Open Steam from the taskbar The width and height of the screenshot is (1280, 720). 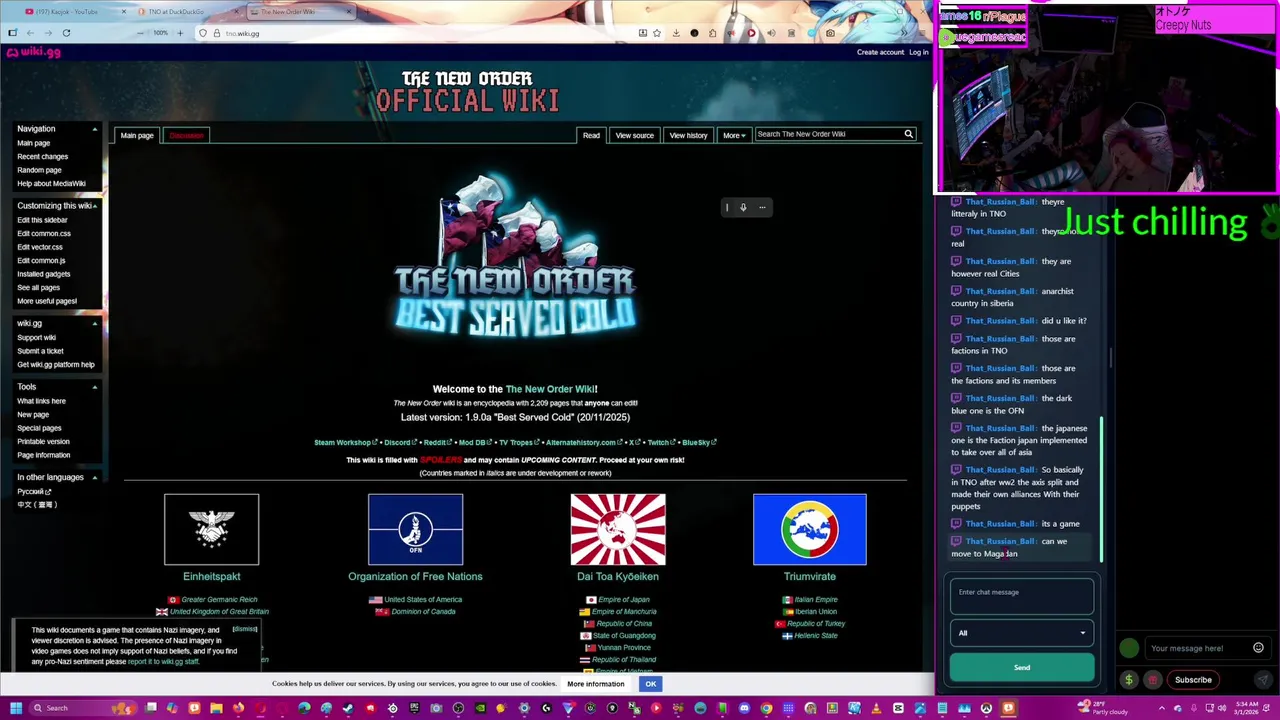(x=347, y=708)
